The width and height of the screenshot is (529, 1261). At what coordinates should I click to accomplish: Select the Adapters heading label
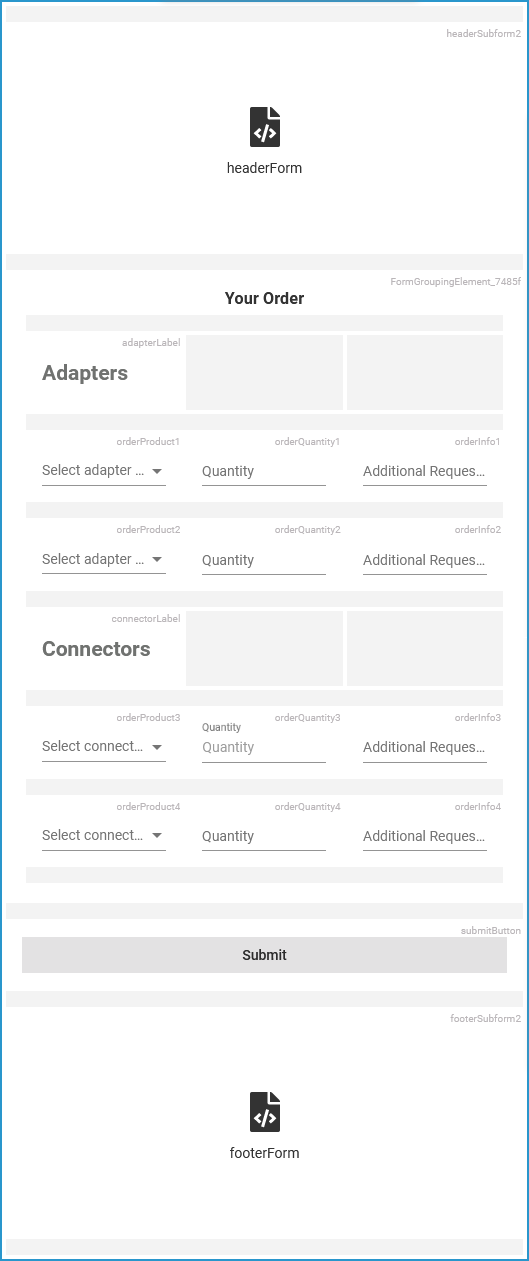point(85,373)
